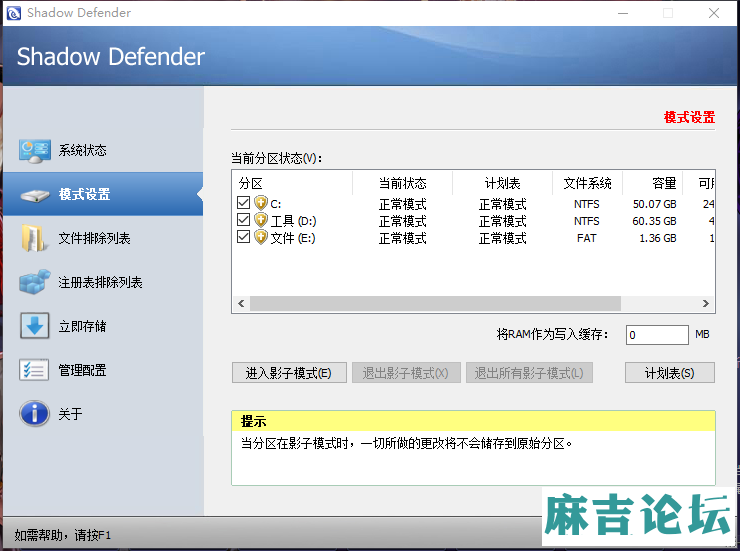Select the 1.36 GB capacity cell
The height and width of the screenshot is (551, 740).
point(657,238)
